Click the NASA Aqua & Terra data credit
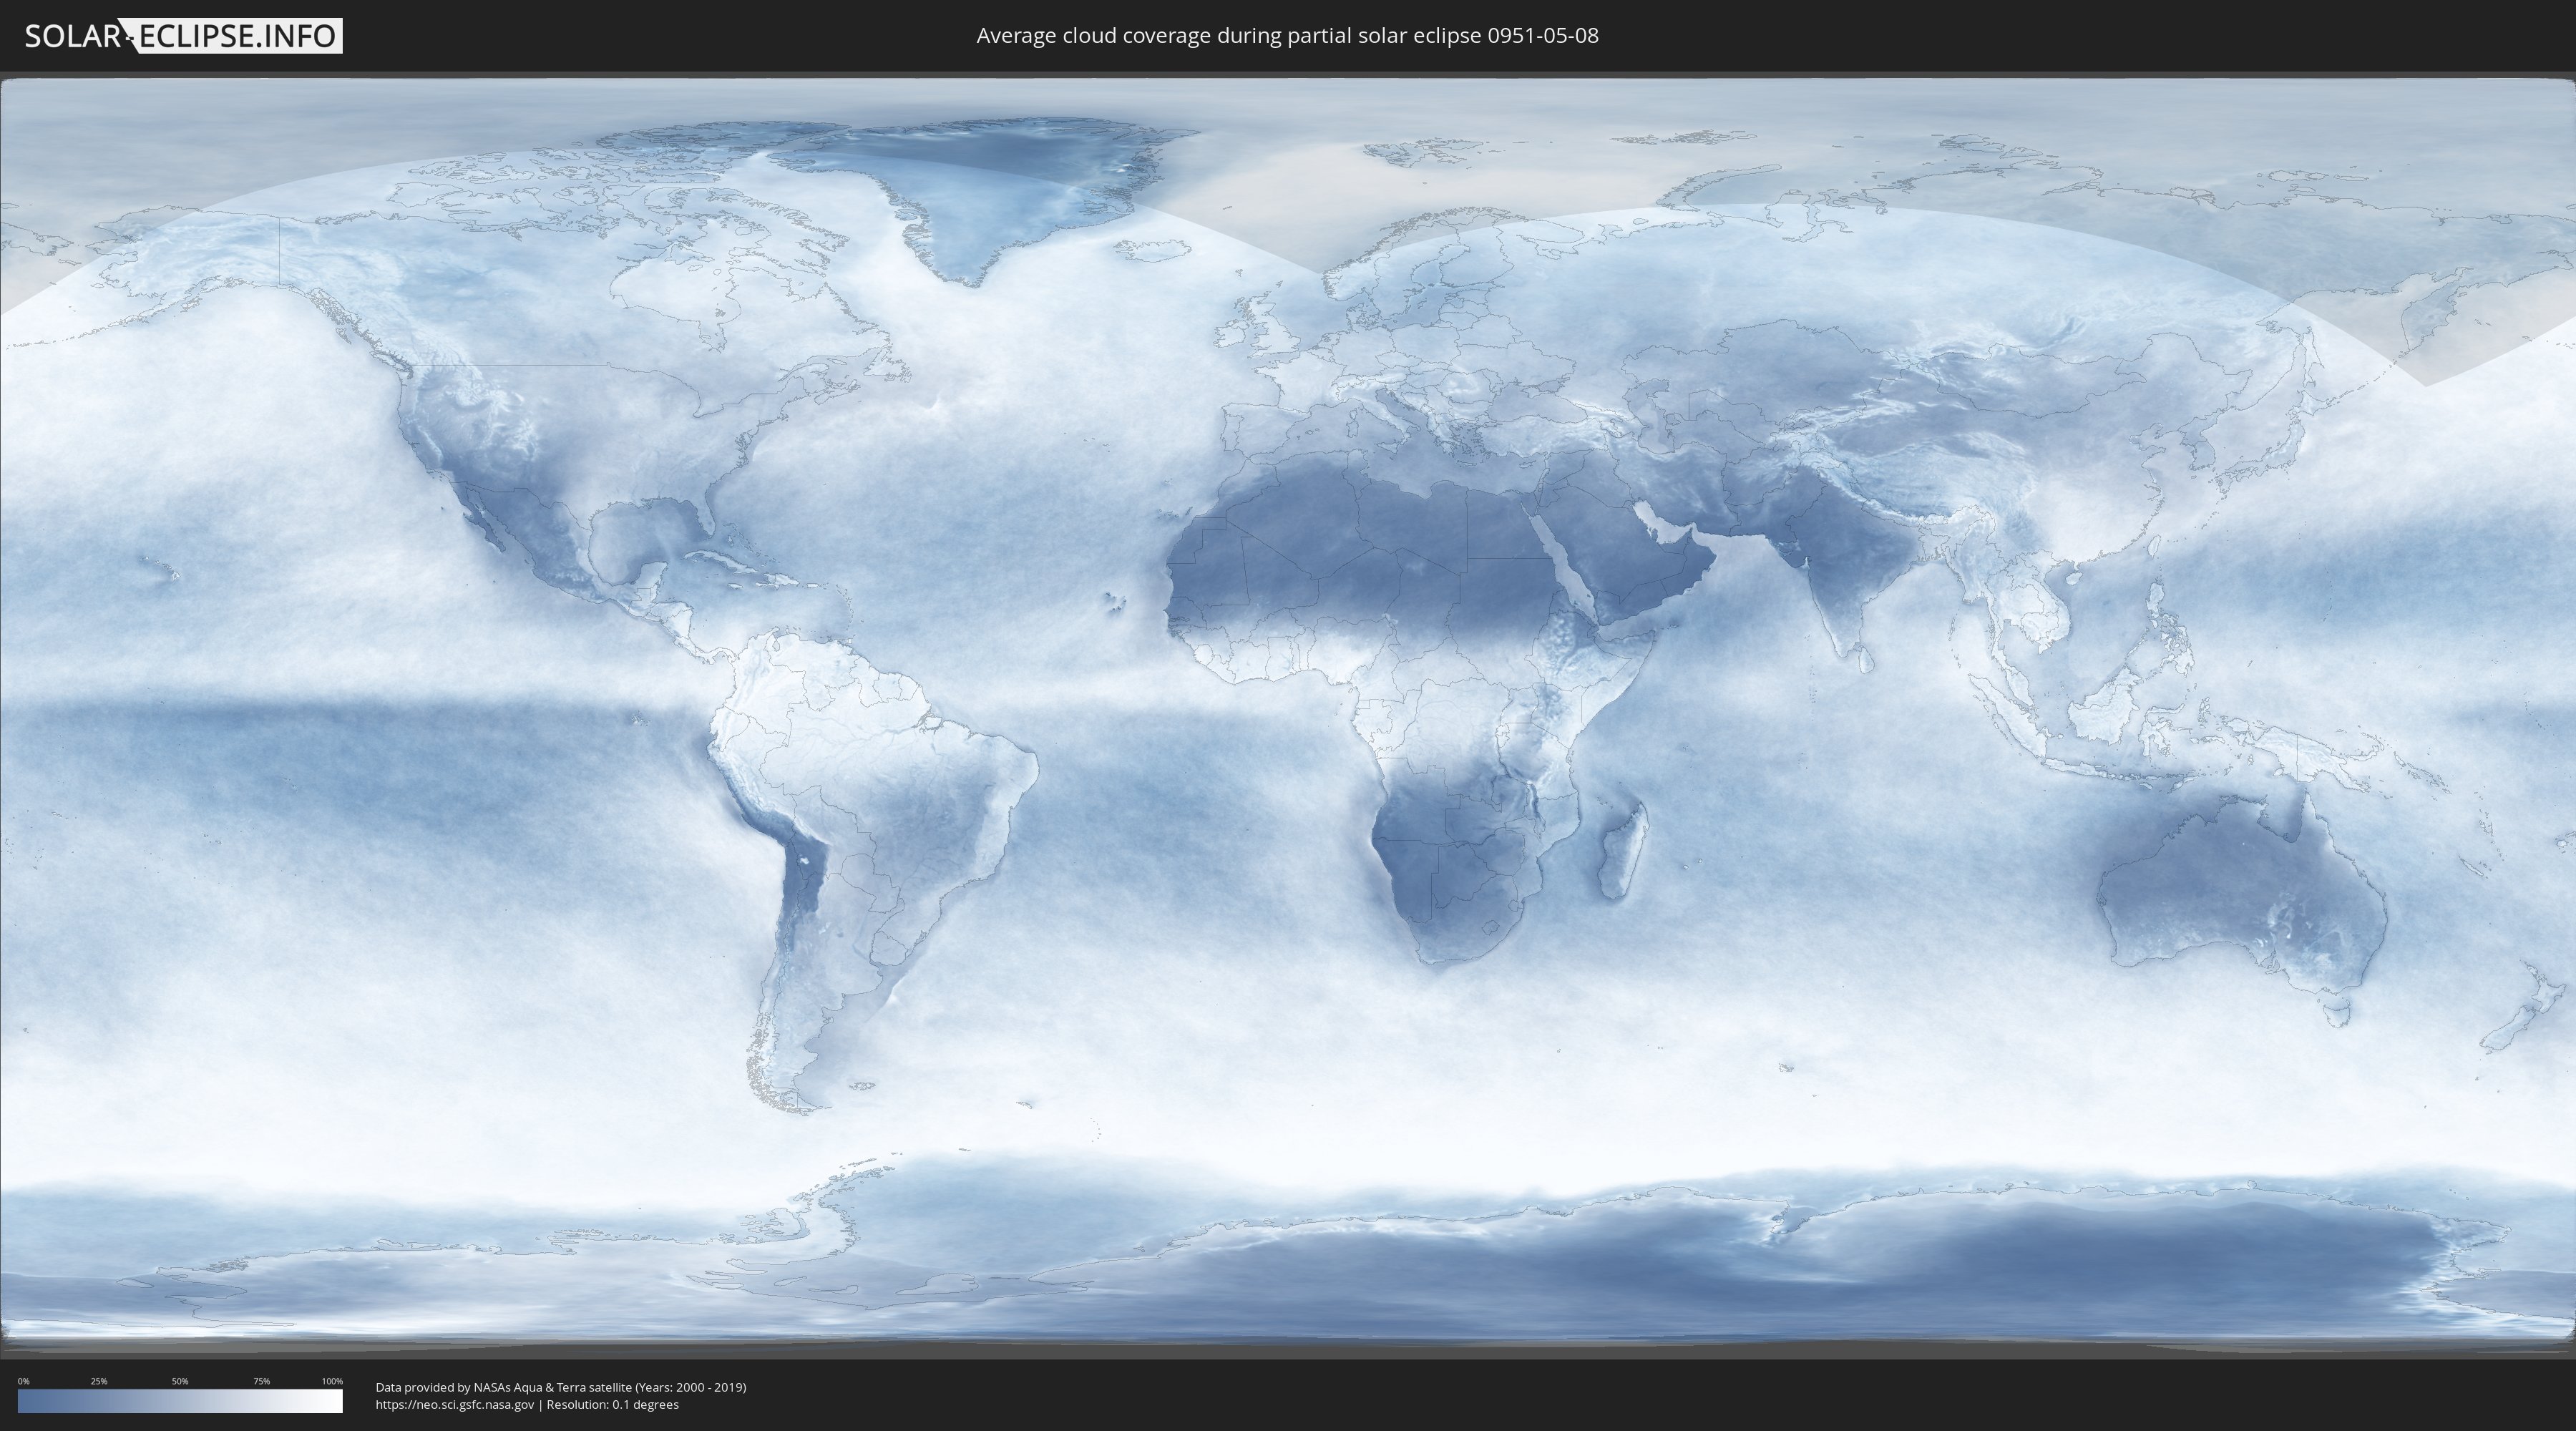Screen dimensions: 2576x1431 coord(560,1387)
